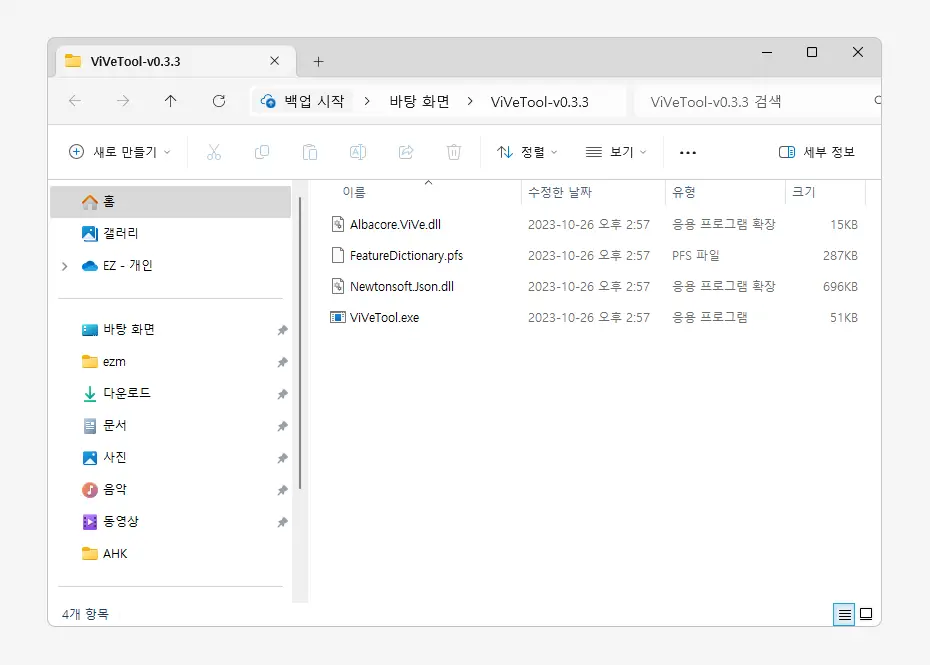Unpin 동영상 using its pin icon
The width and height of the screenshot is (930, 665).
tap(282, 523)
